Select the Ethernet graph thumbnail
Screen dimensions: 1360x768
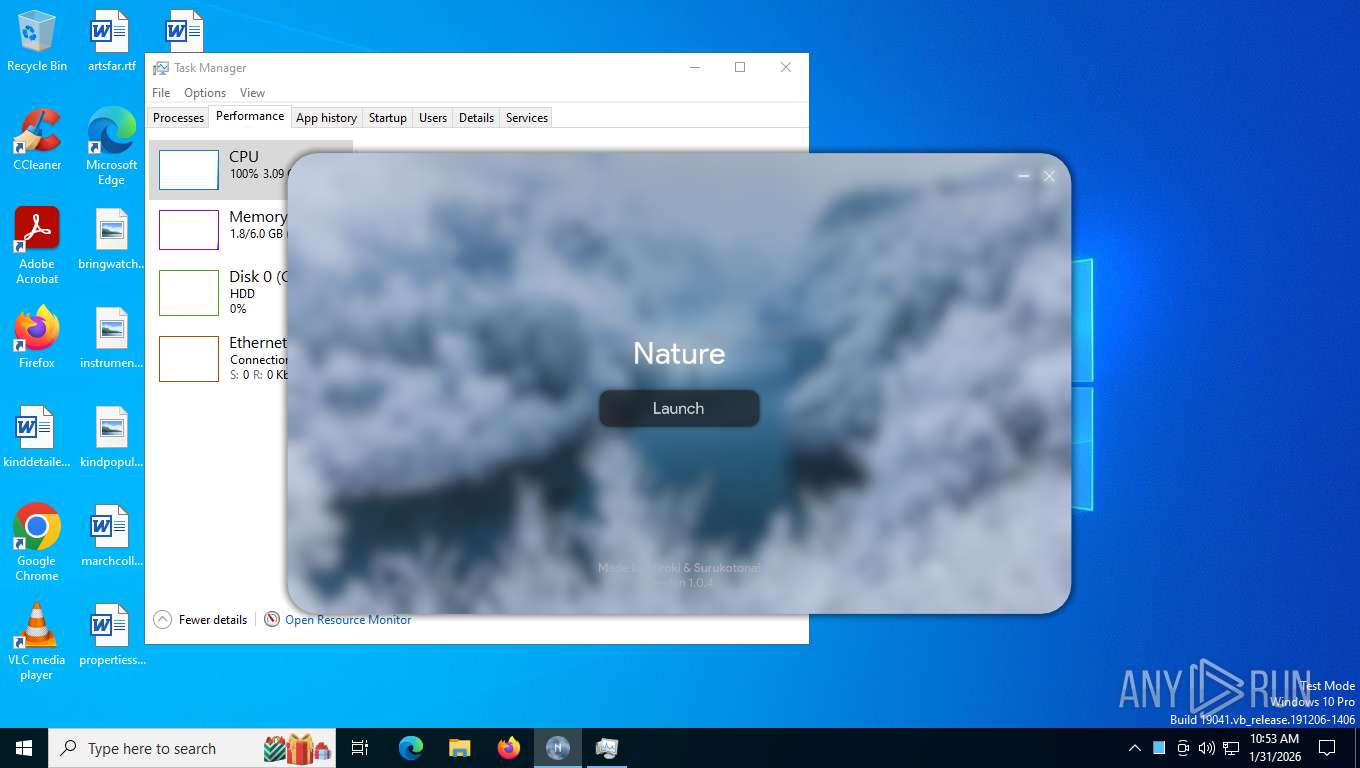click(189, 358)
